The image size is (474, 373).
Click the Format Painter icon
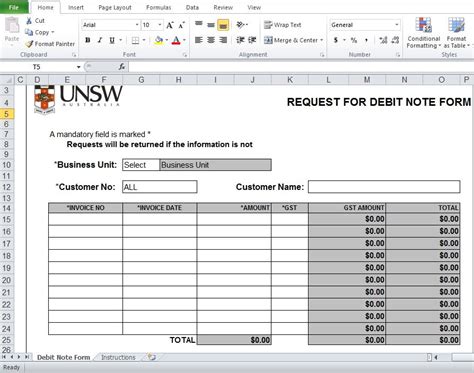pyautogui.click(x=29, y=44)
